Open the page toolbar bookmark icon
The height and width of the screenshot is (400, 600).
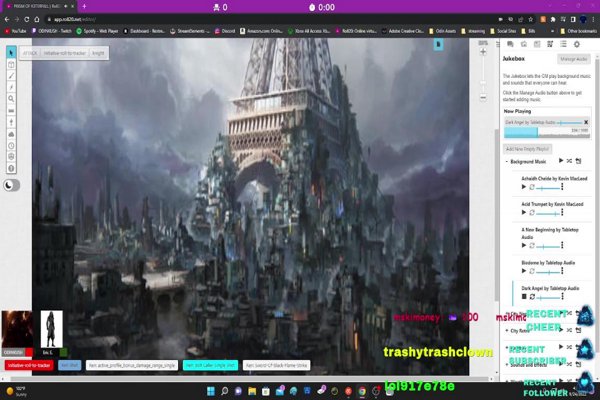(x=439, y=45)
